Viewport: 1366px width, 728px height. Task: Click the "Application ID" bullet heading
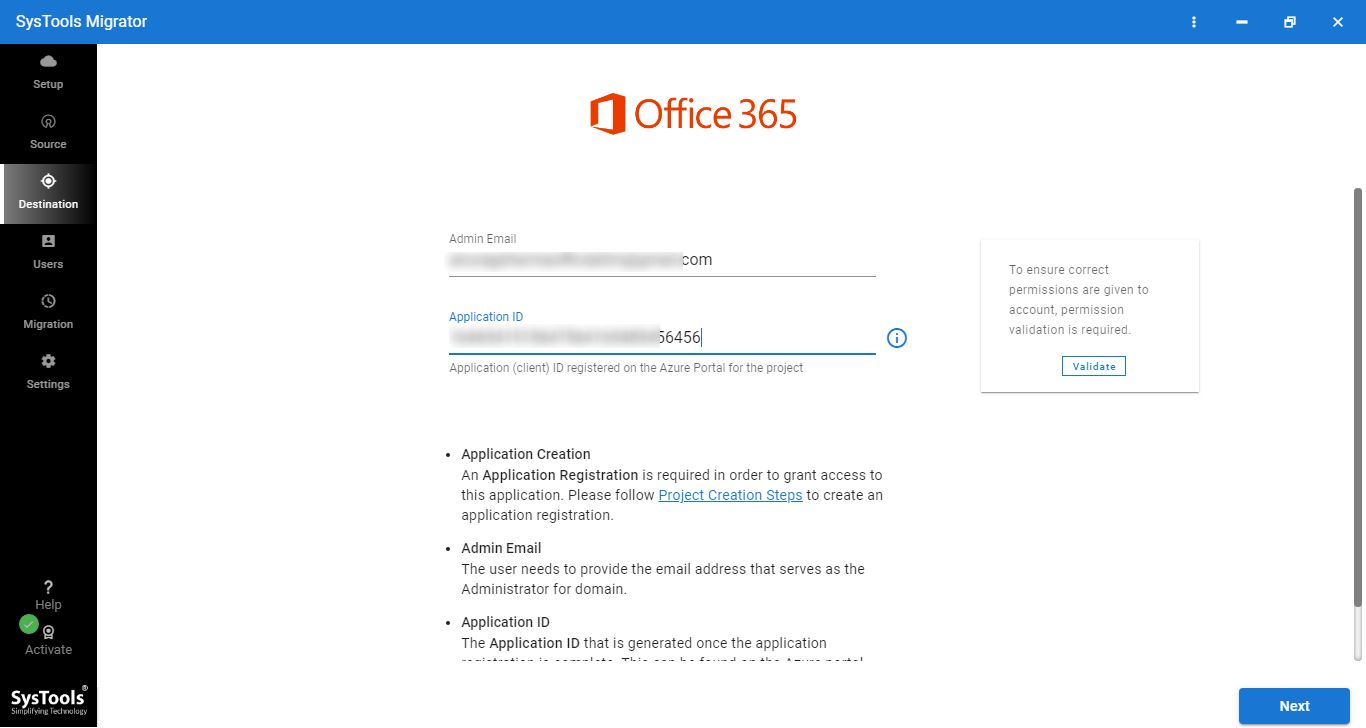coord(505,622)
